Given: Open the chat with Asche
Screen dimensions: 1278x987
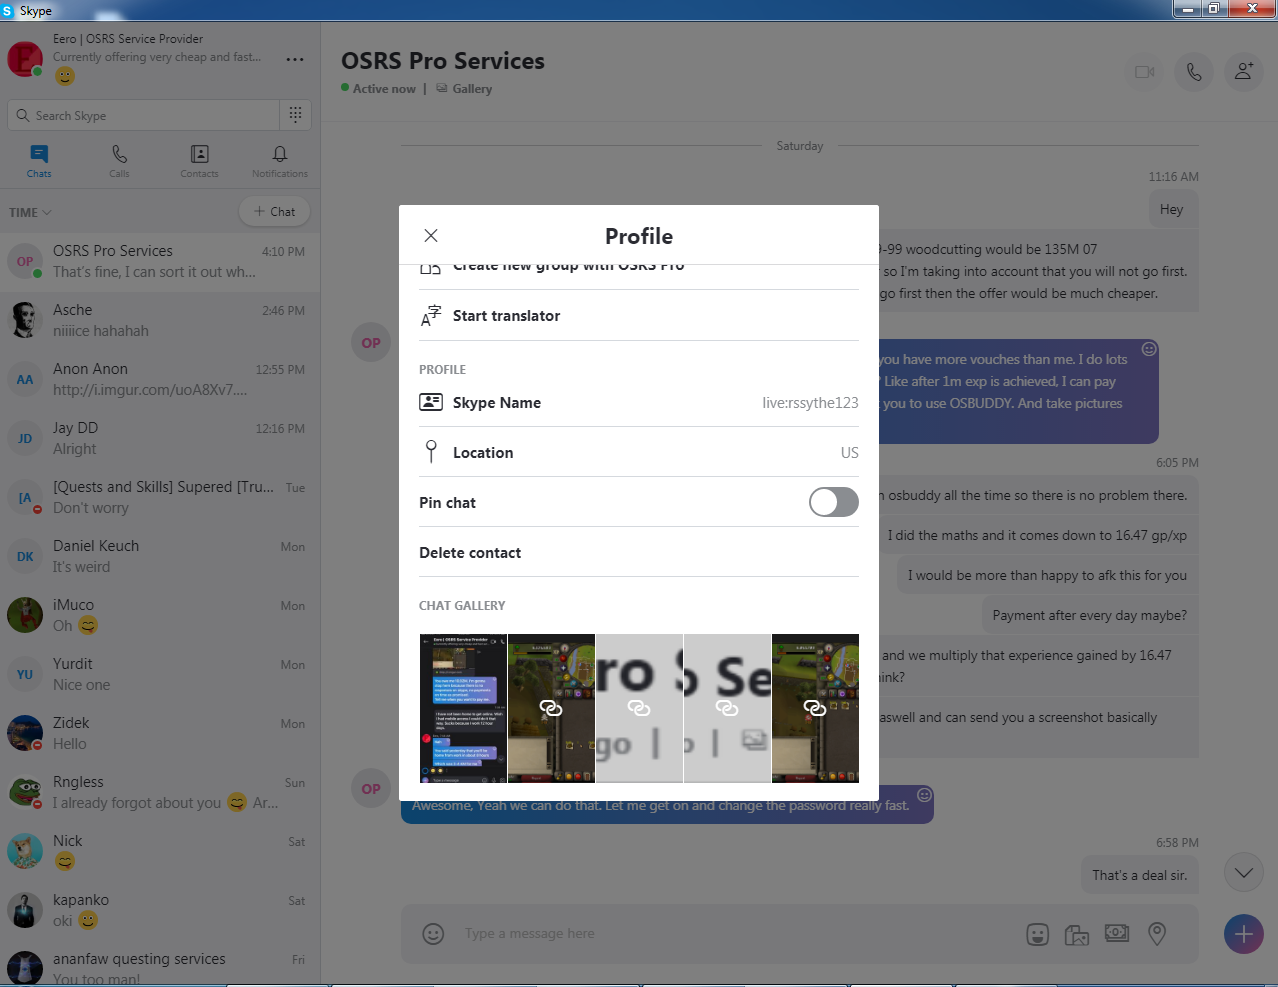Looking at the screenshot, I should tap(160, 321).
